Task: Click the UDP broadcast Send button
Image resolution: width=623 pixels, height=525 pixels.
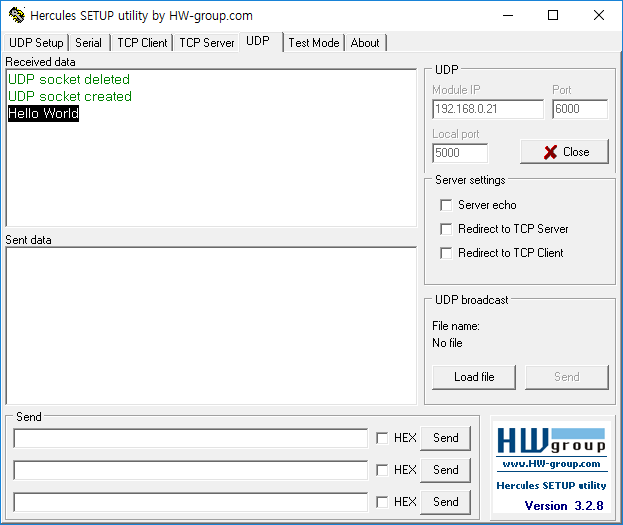Action: click(x=567, y=377)
